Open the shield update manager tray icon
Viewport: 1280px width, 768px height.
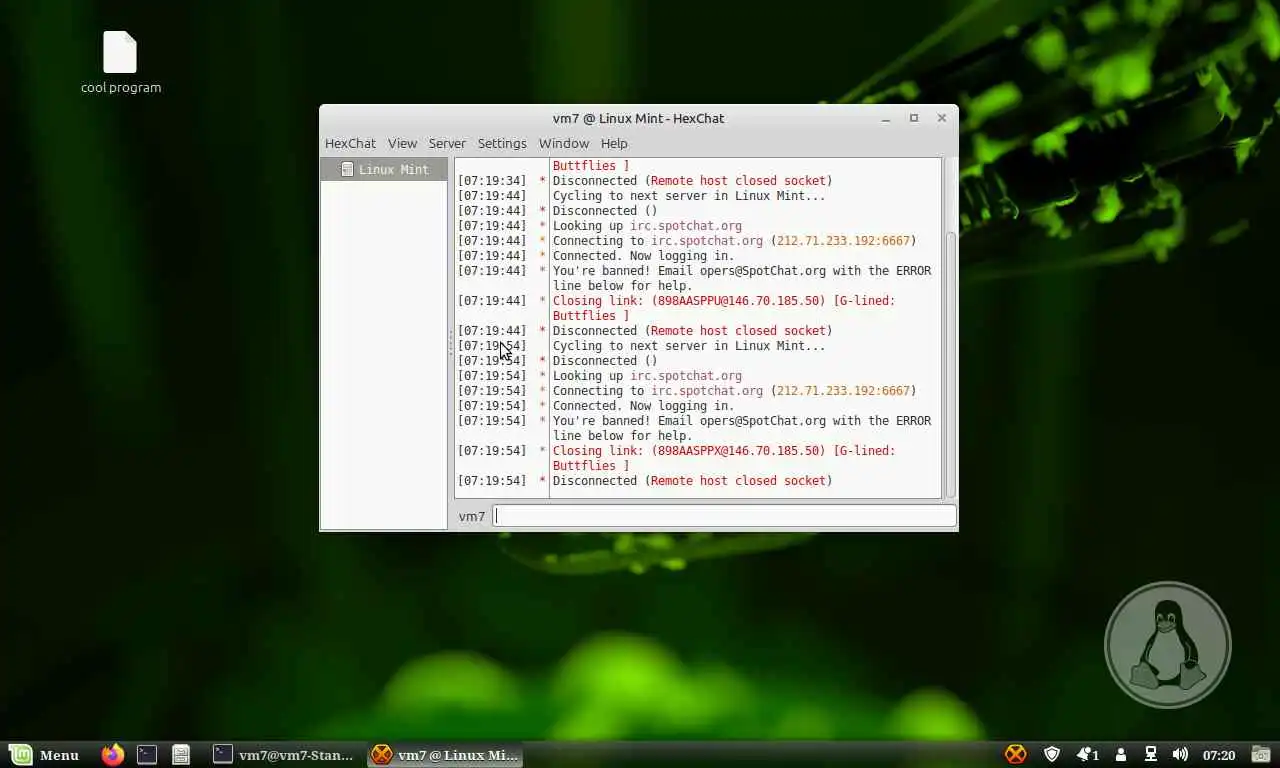[x=1052, y=754]
